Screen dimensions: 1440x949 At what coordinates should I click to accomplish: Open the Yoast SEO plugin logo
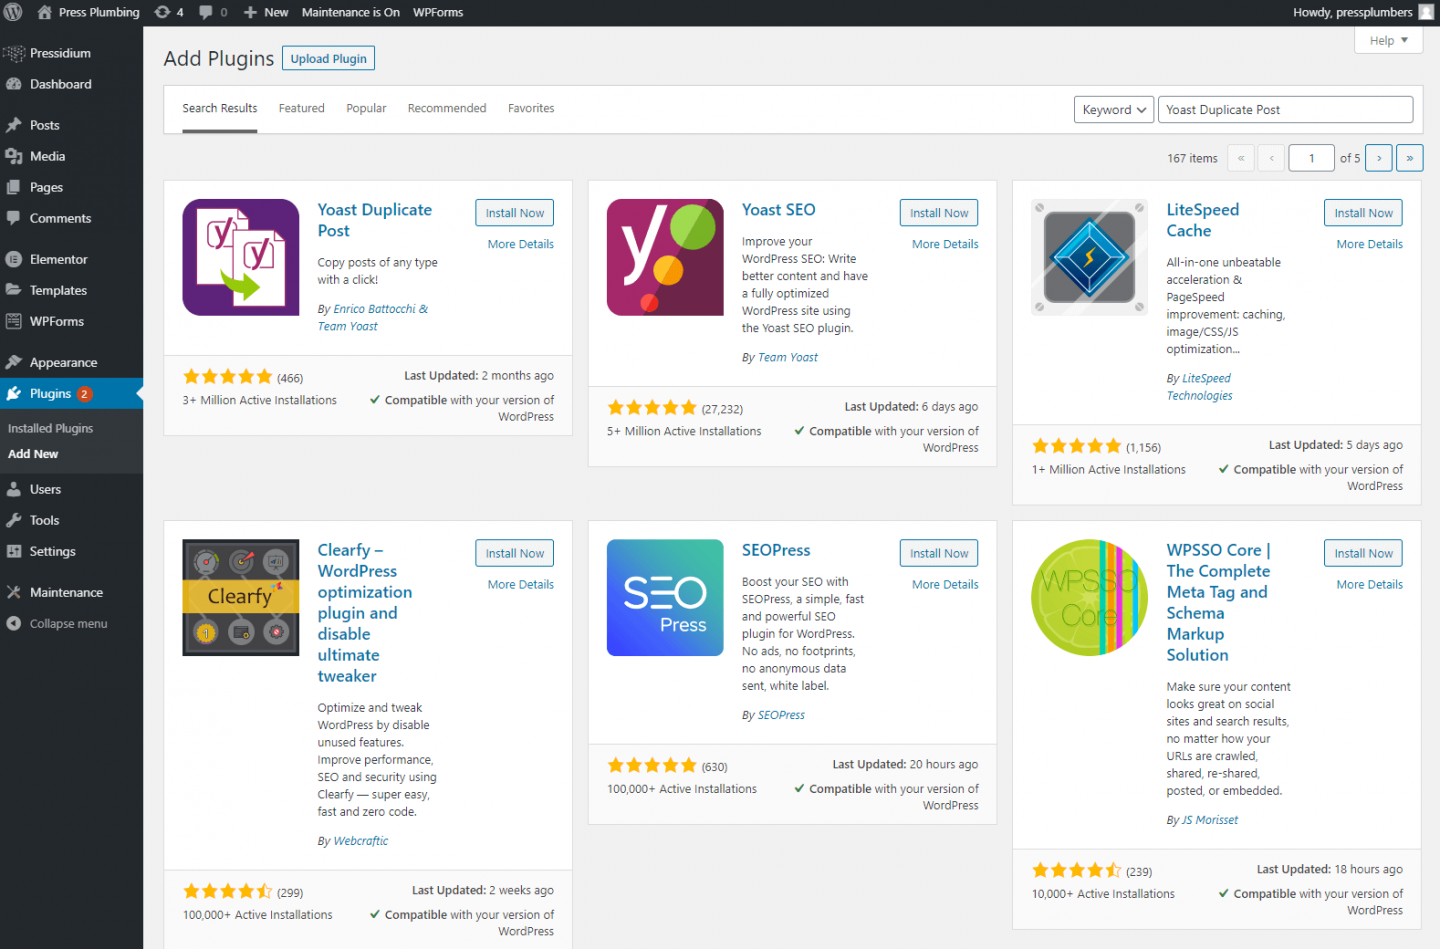pos(665,257)
